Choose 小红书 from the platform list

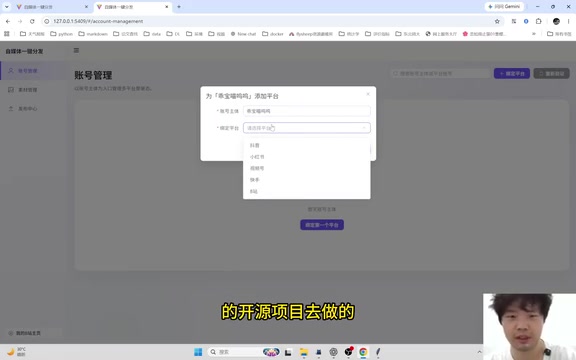point(306,157)
